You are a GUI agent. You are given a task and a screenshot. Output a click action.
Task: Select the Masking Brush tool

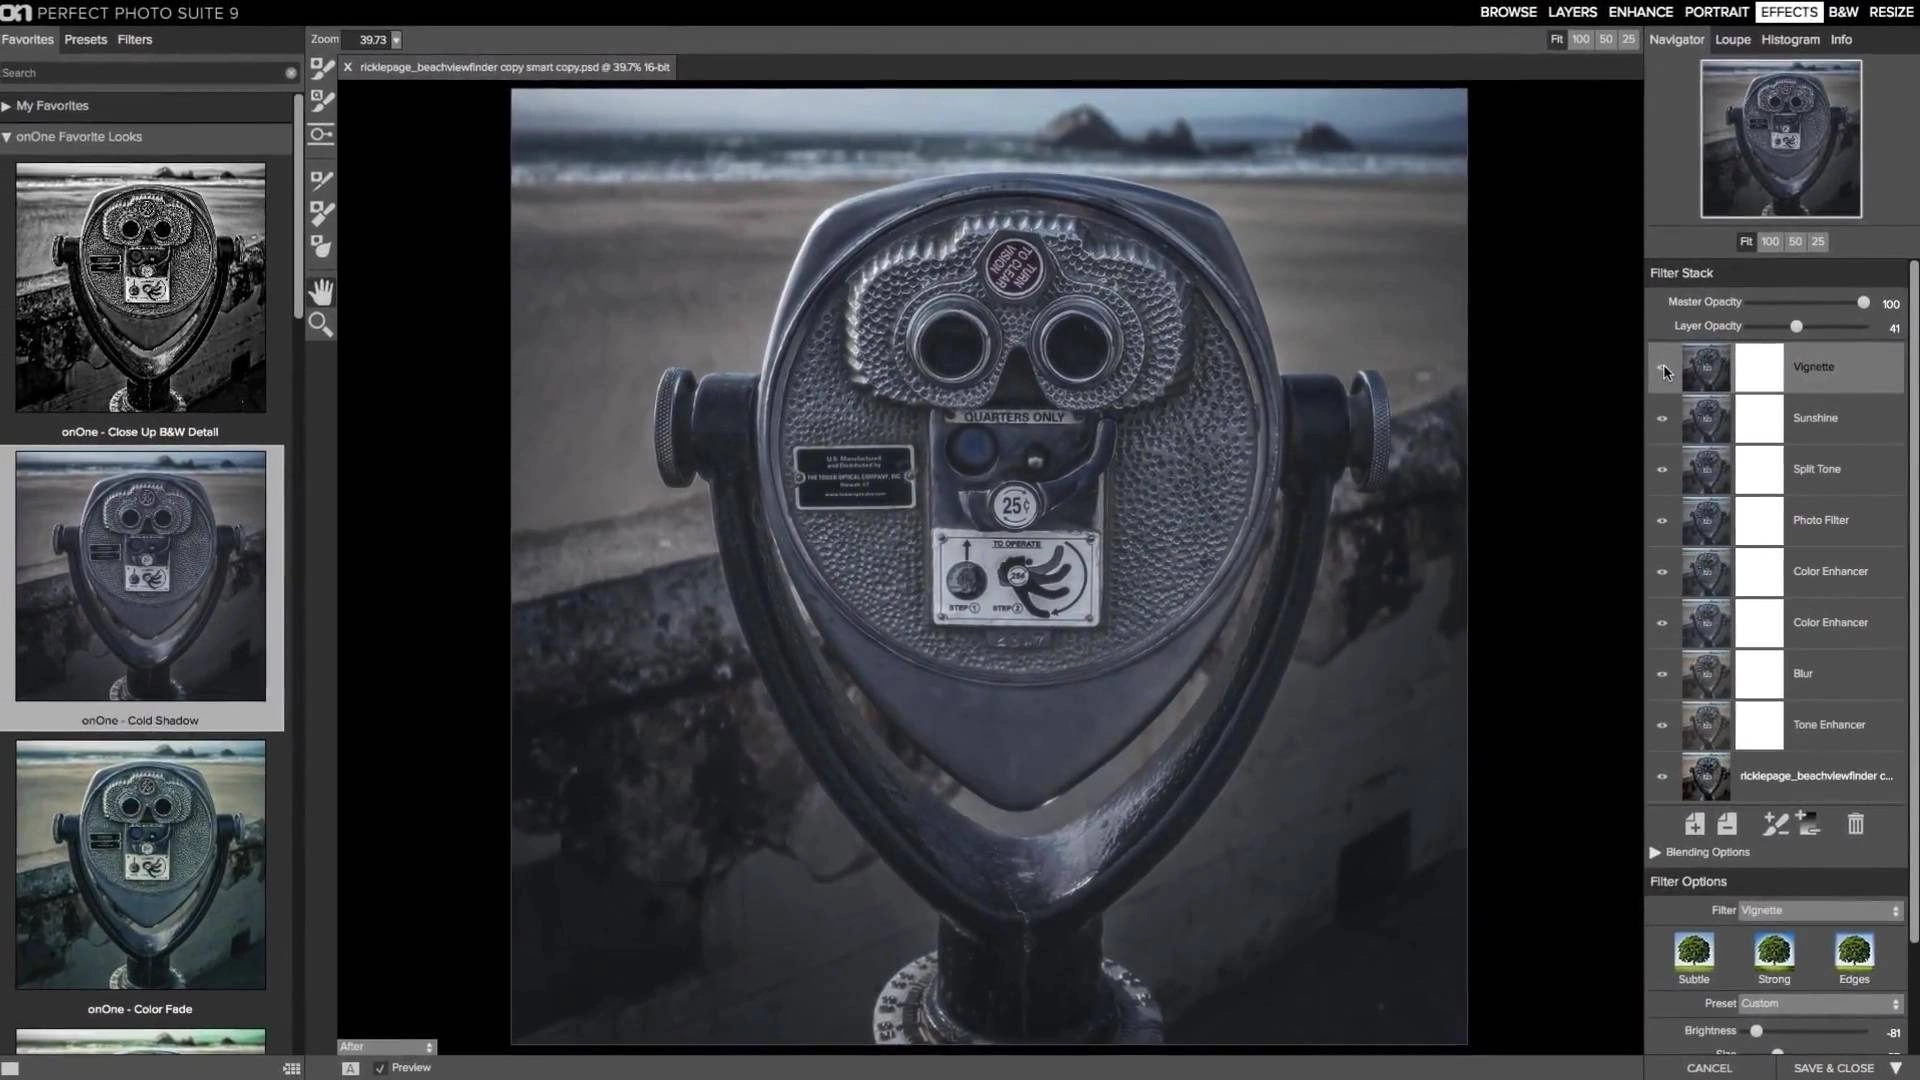click(x=322, y=68)
